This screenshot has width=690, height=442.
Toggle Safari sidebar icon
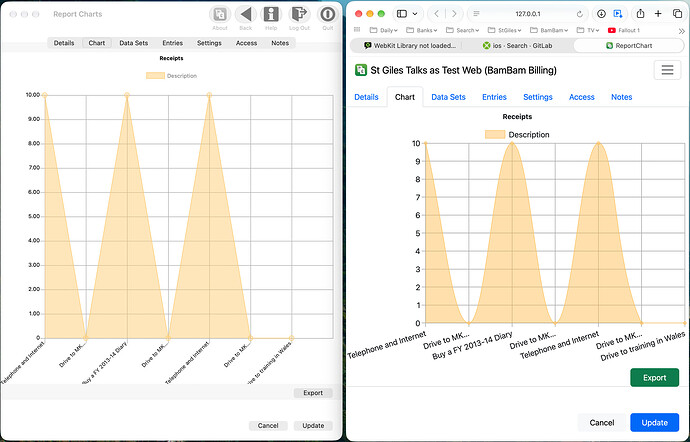pos(402,14)
